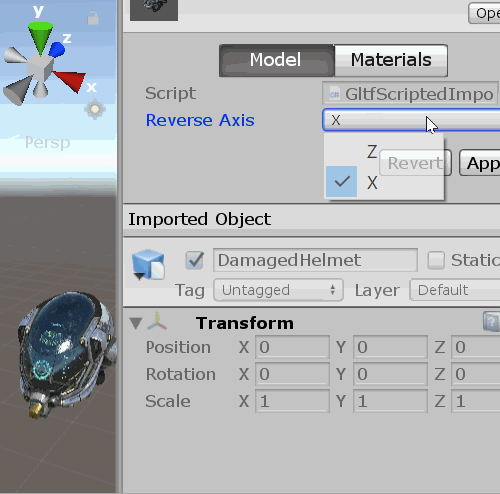Click the Revert button
Image resolution: width=500 pixels, height=494 pixels.
point(415,163)
